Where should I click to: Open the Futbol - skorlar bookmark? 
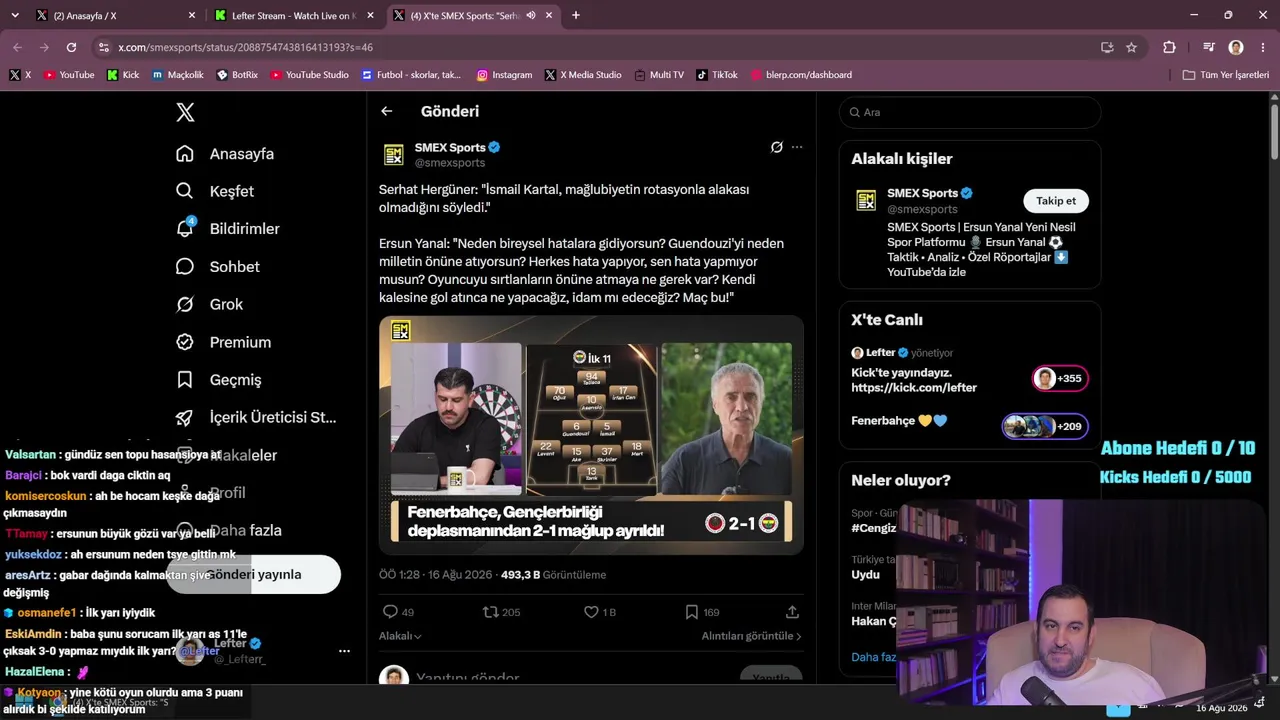(x=412, y=75)
